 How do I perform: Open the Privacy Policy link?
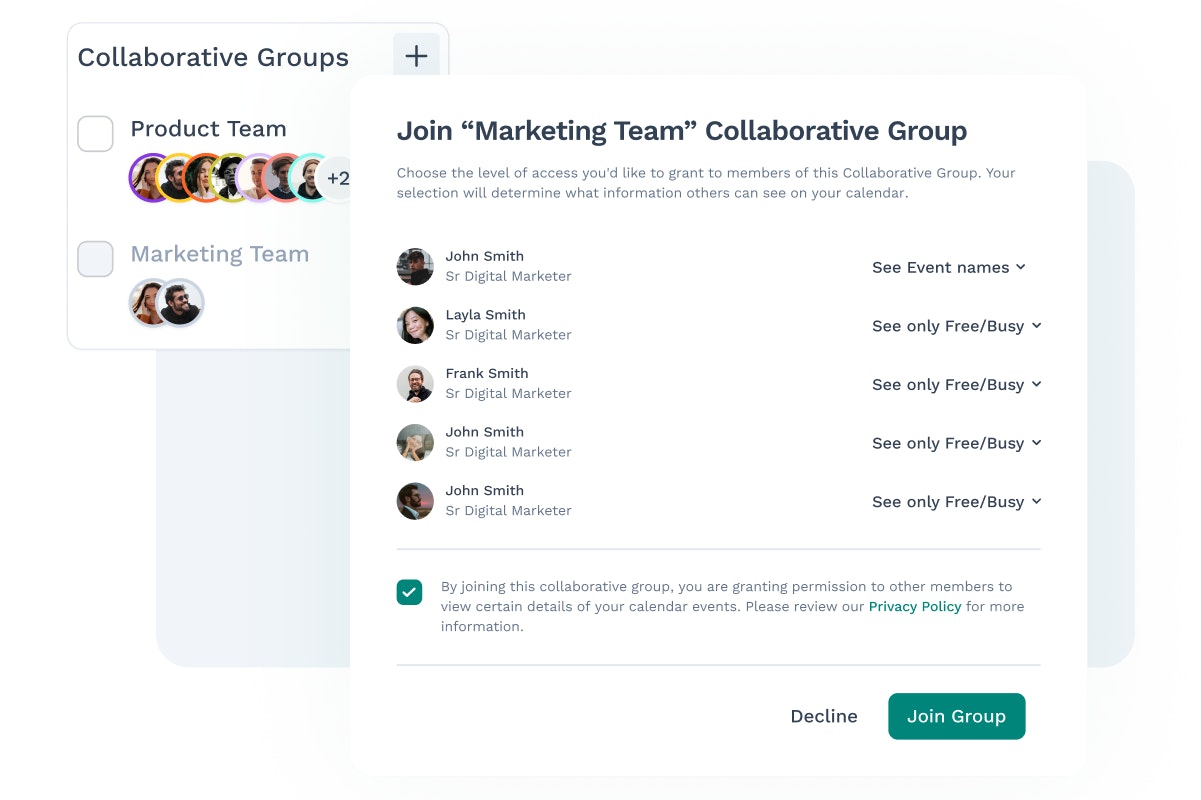coord(915,607)
